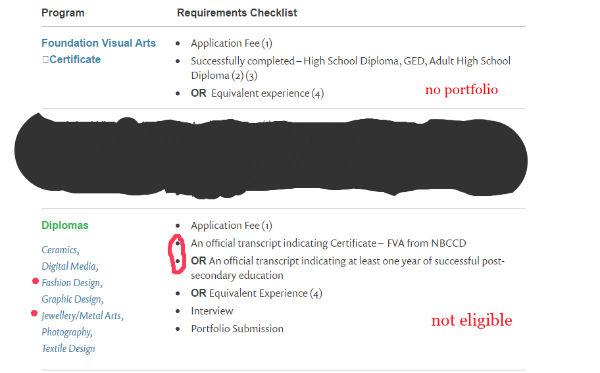This screenshot has height=373, width=600.
Task: Open the Foundation Visual Arts link
Action: point(98,43)
